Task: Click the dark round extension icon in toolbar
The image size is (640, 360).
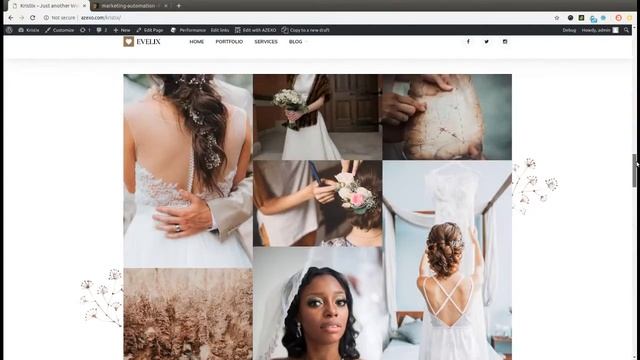Action: pyautogui.click(x=571, y=18)
